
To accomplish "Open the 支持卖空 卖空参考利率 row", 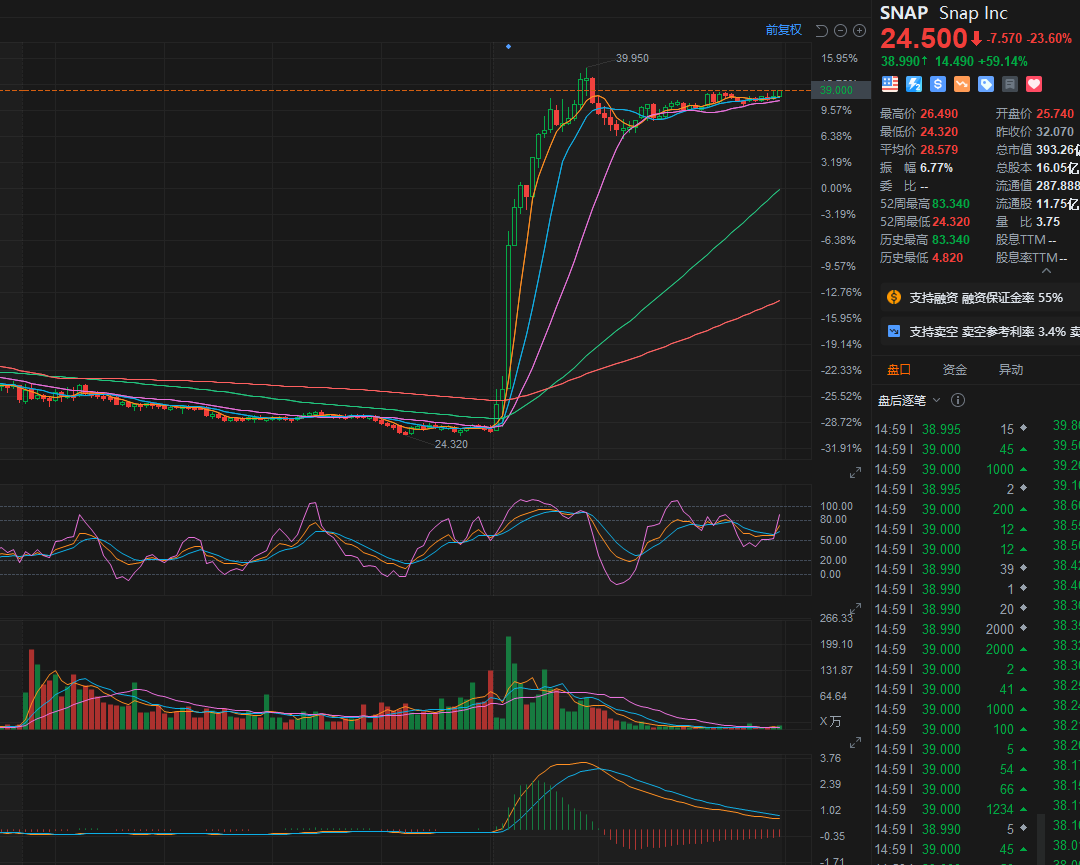I will [980, 331].
